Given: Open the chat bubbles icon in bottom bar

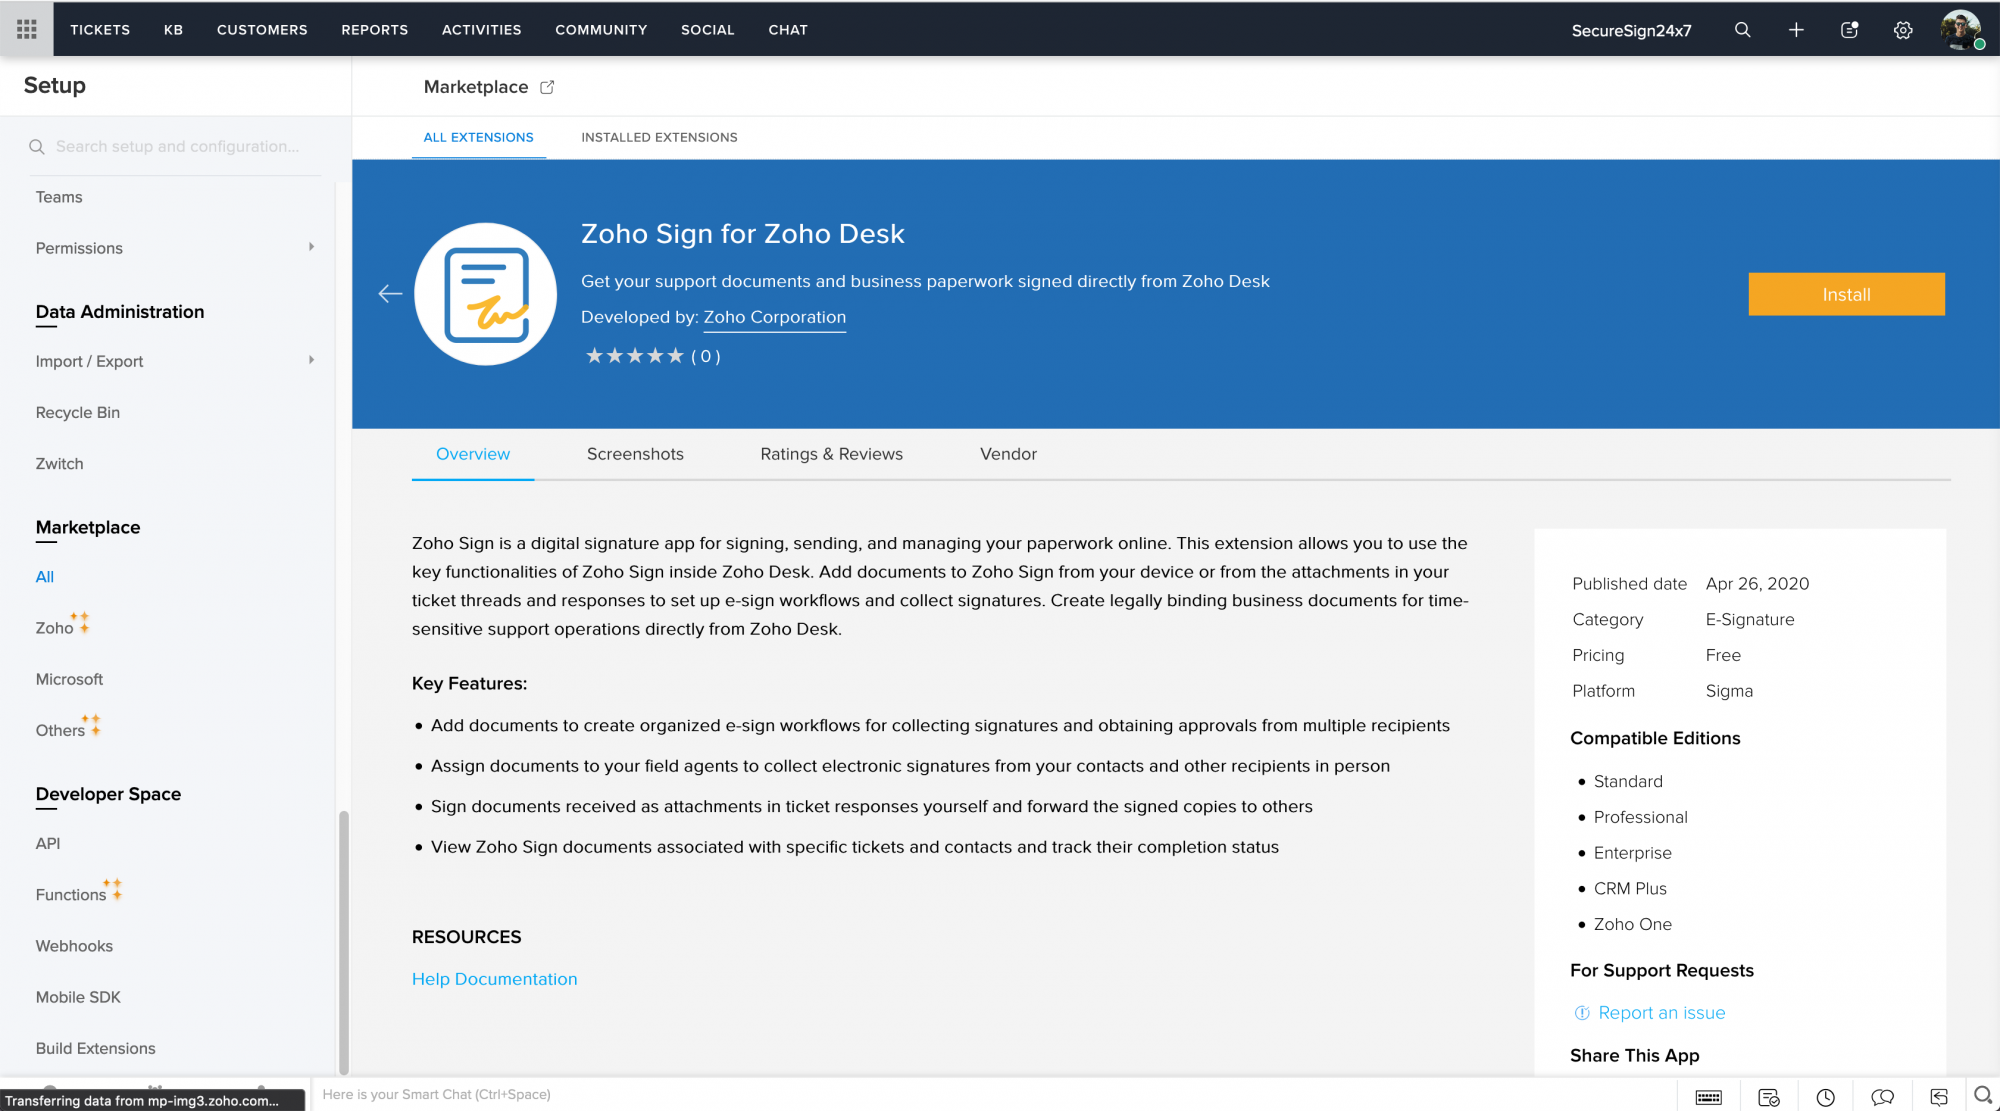Looking at the screenshot, I should [1882, 1097].
